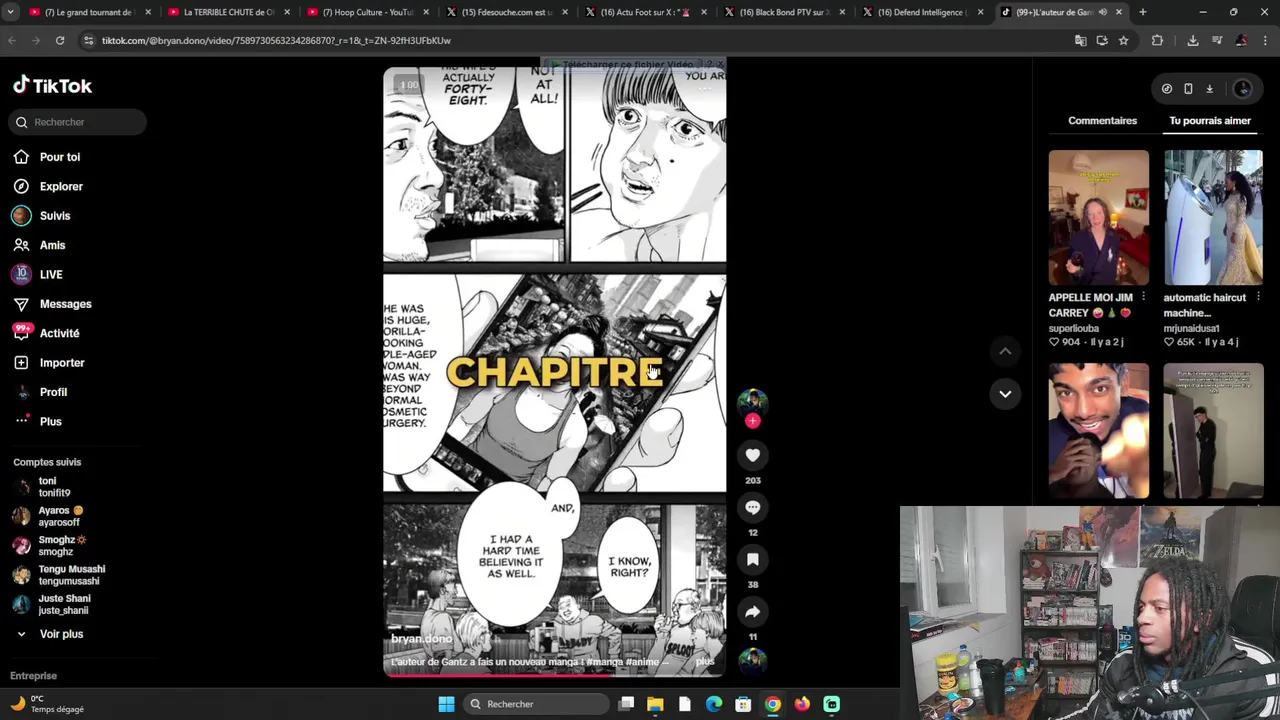Click the taskbar Rechercher search box

536,704
